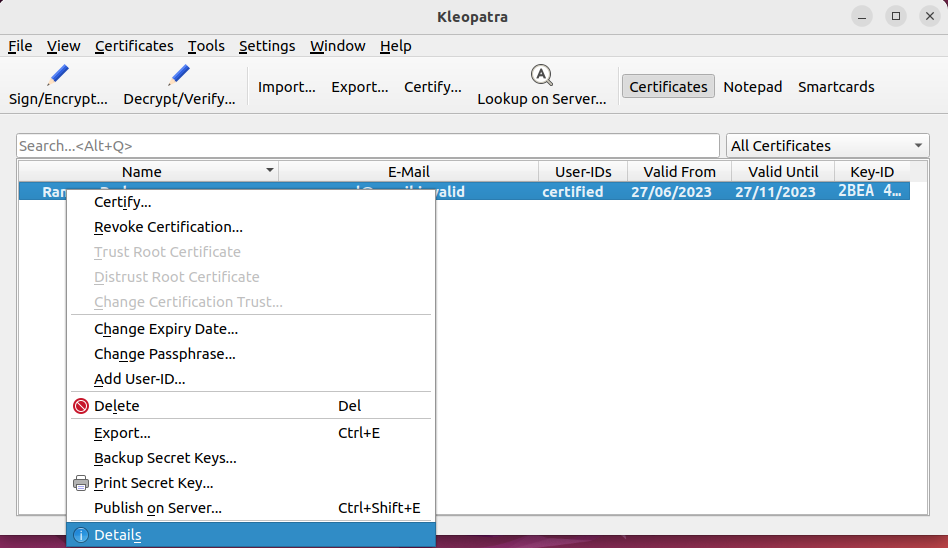Minimize the Kleopatra window

[862, 16]
